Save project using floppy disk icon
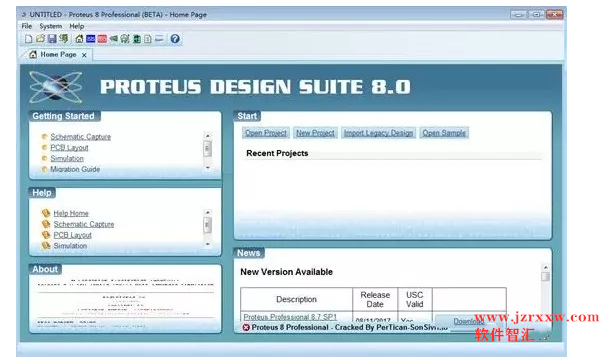 point(52,39)
